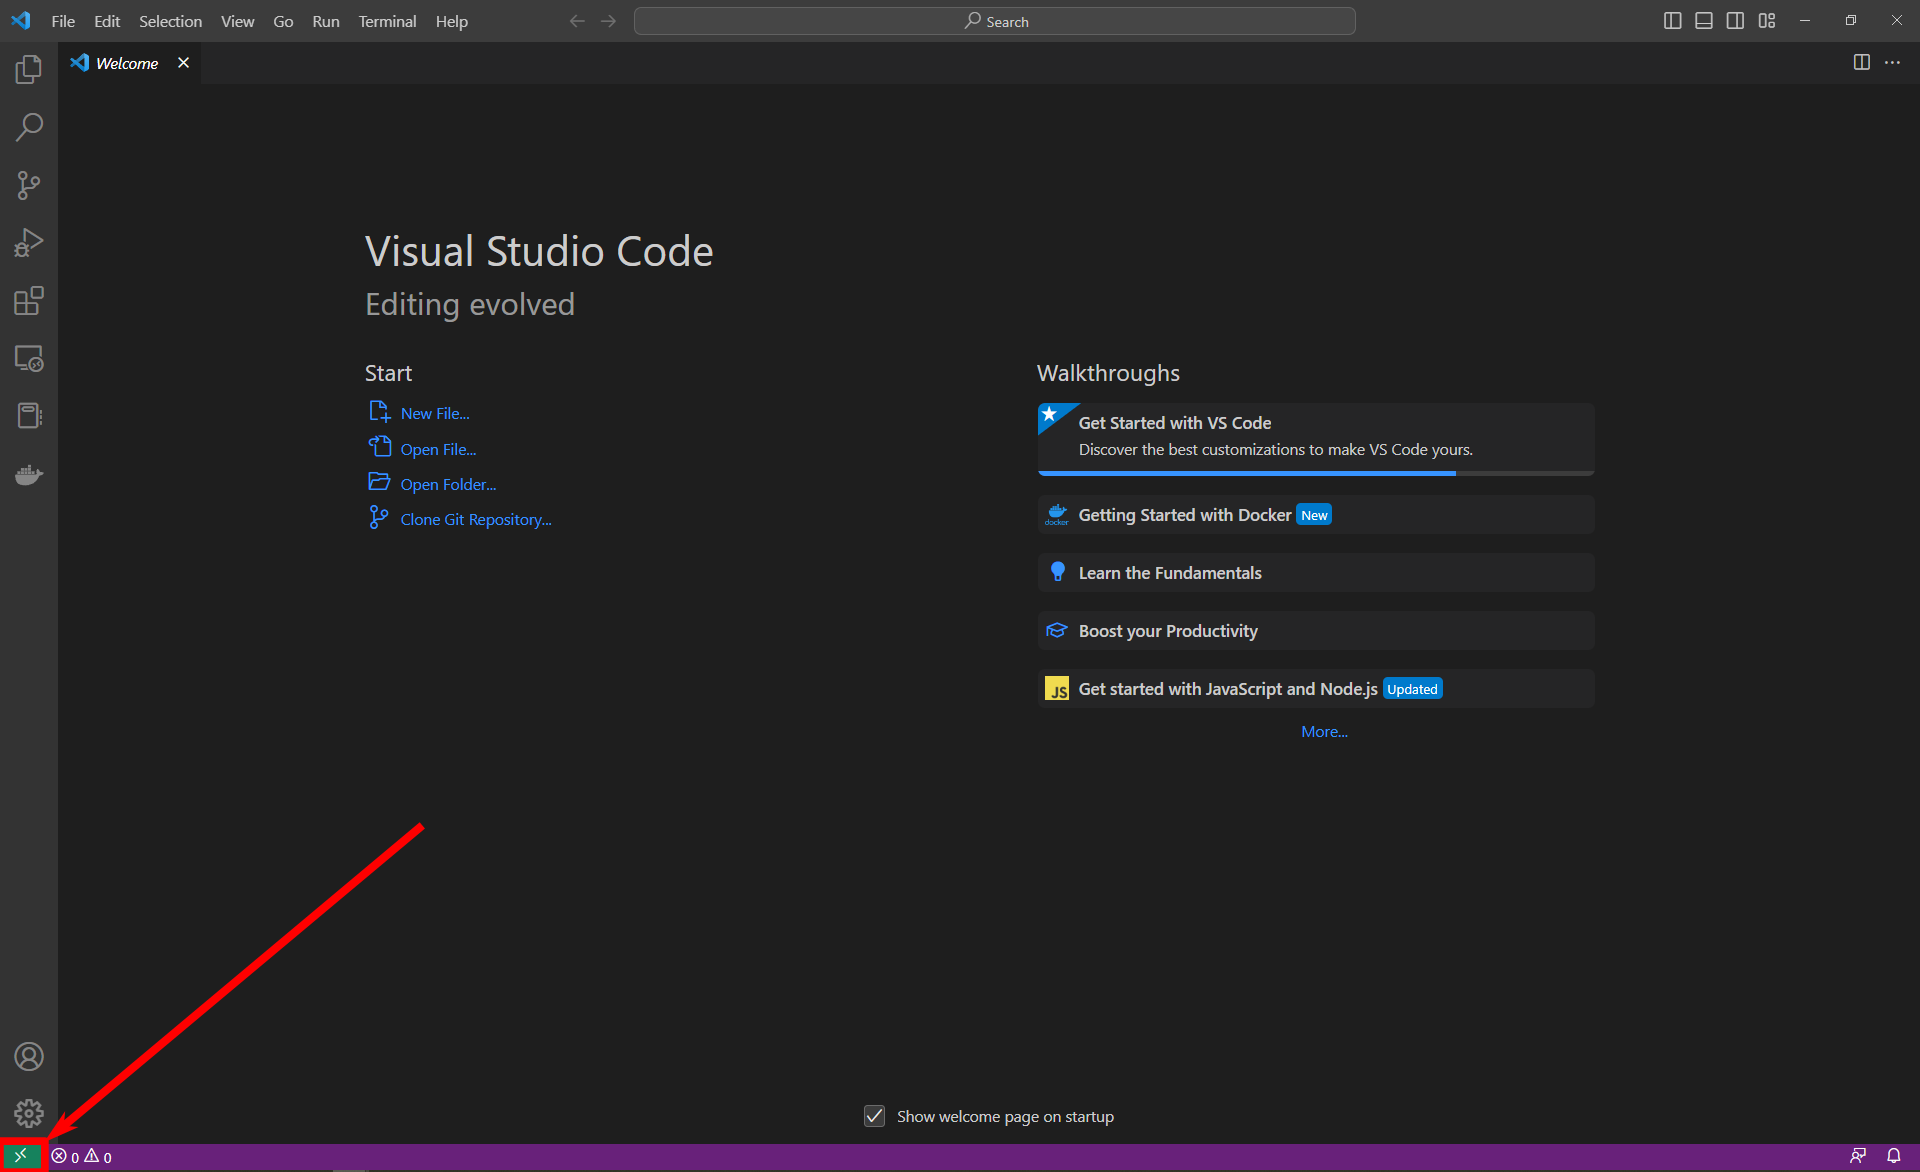1920x1172 pixels.
Task: Click the New File... link
Action: point(435,413)
